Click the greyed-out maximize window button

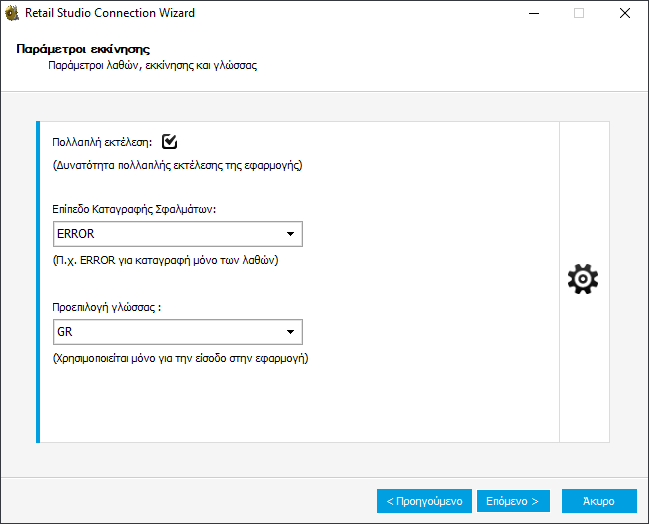tap(579, 14)
